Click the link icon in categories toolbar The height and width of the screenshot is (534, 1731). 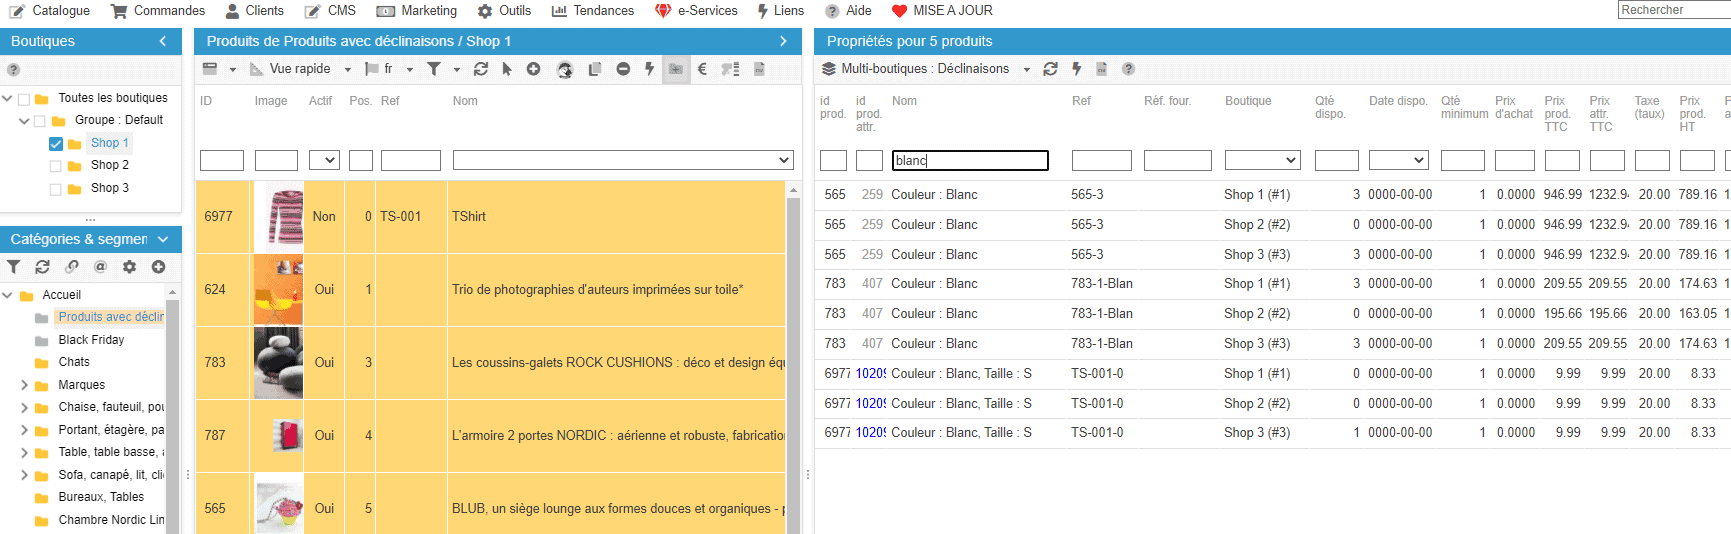coord(71,267)
